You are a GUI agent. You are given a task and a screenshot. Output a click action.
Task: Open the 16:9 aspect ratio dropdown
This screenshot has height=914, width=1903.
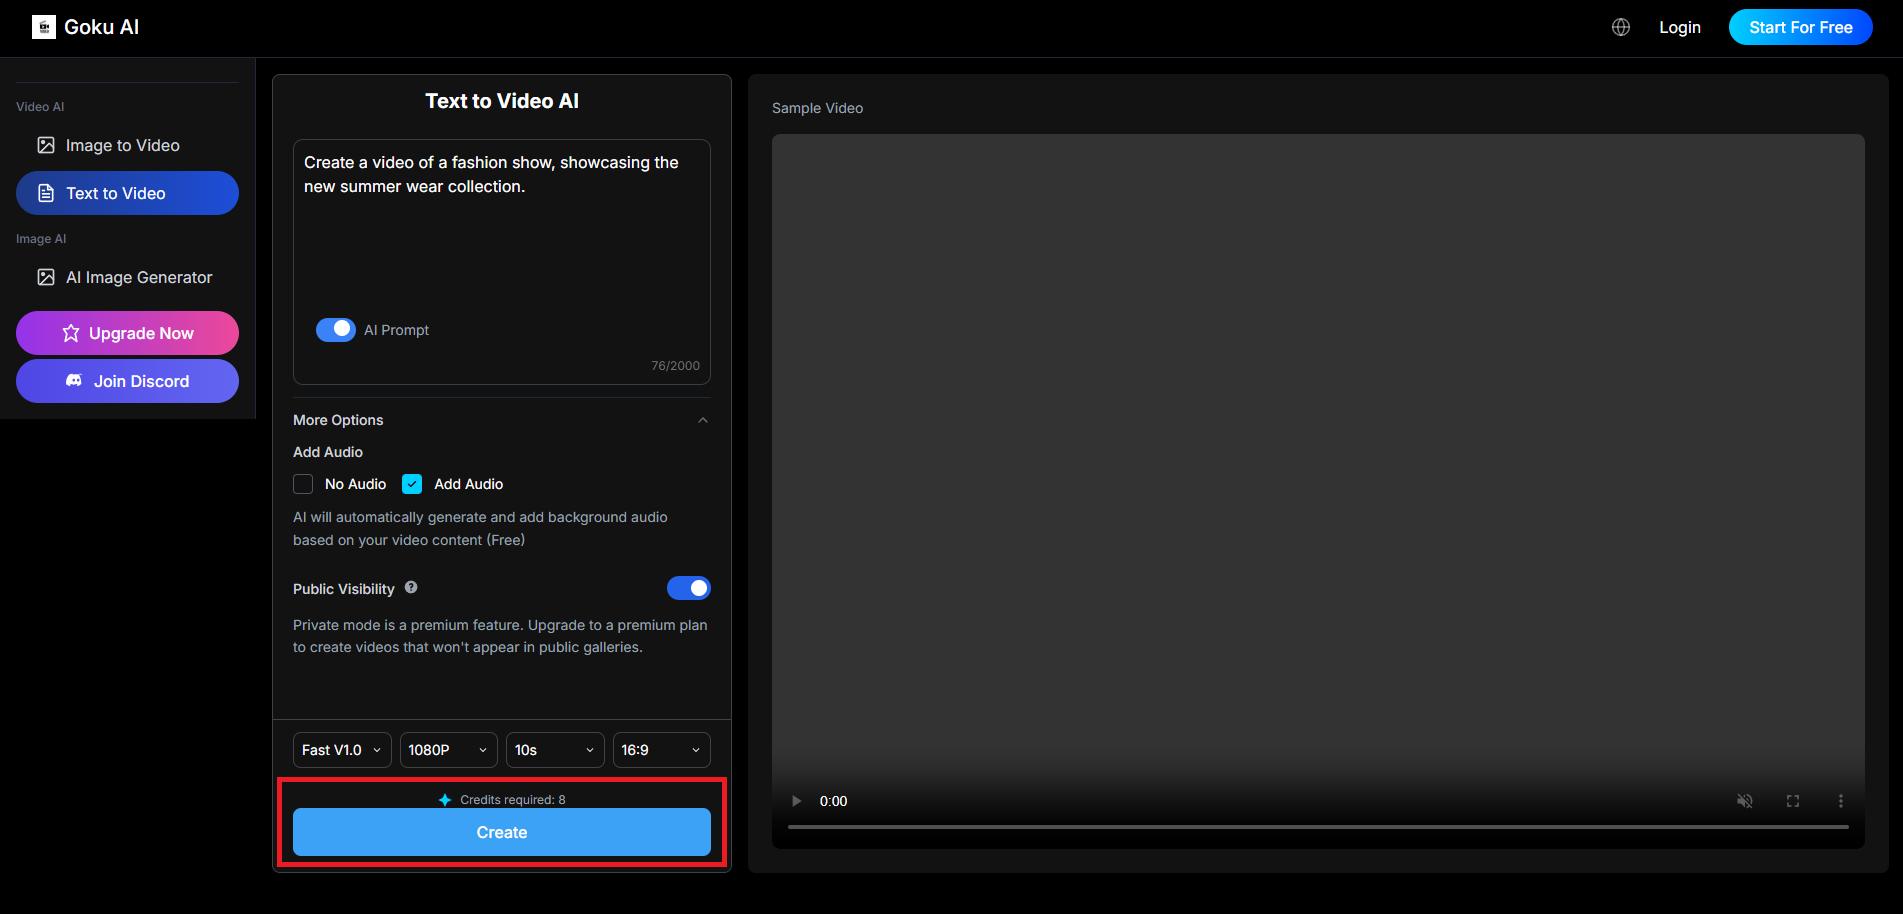[x=662, y=750]
